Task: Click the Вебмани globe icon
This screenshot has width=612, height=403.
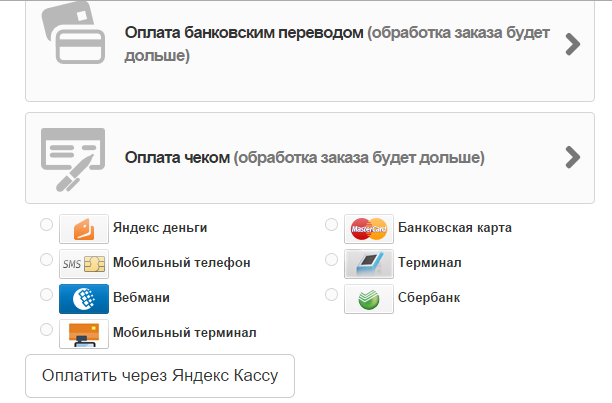Action: [x=84, y=299]
